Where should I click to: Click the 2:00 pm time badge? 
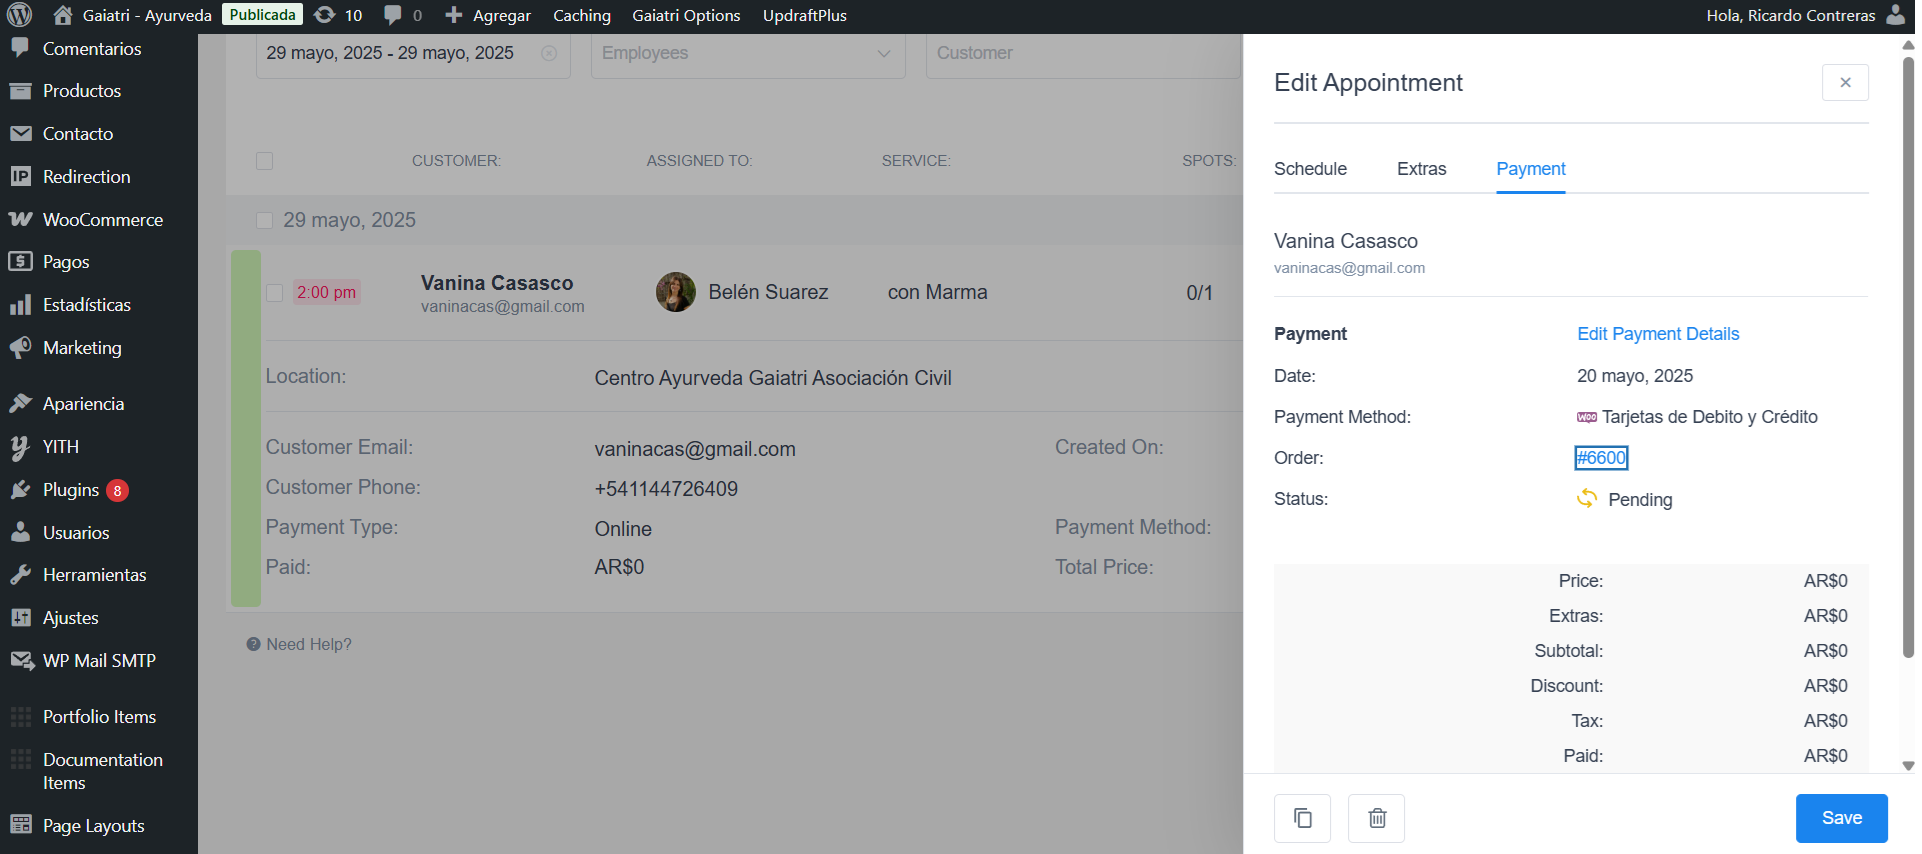point(326,292)
